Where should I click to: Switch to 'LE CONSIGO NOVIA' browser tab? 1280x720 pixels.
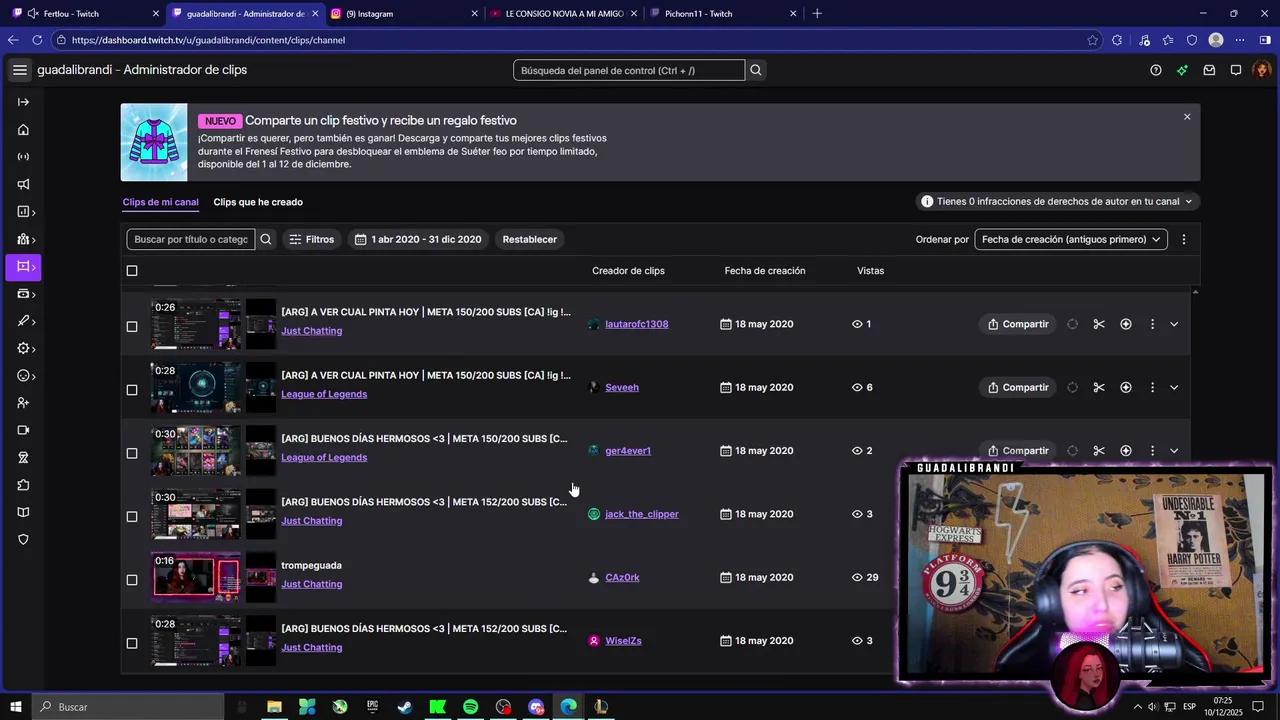coord(563,14)
